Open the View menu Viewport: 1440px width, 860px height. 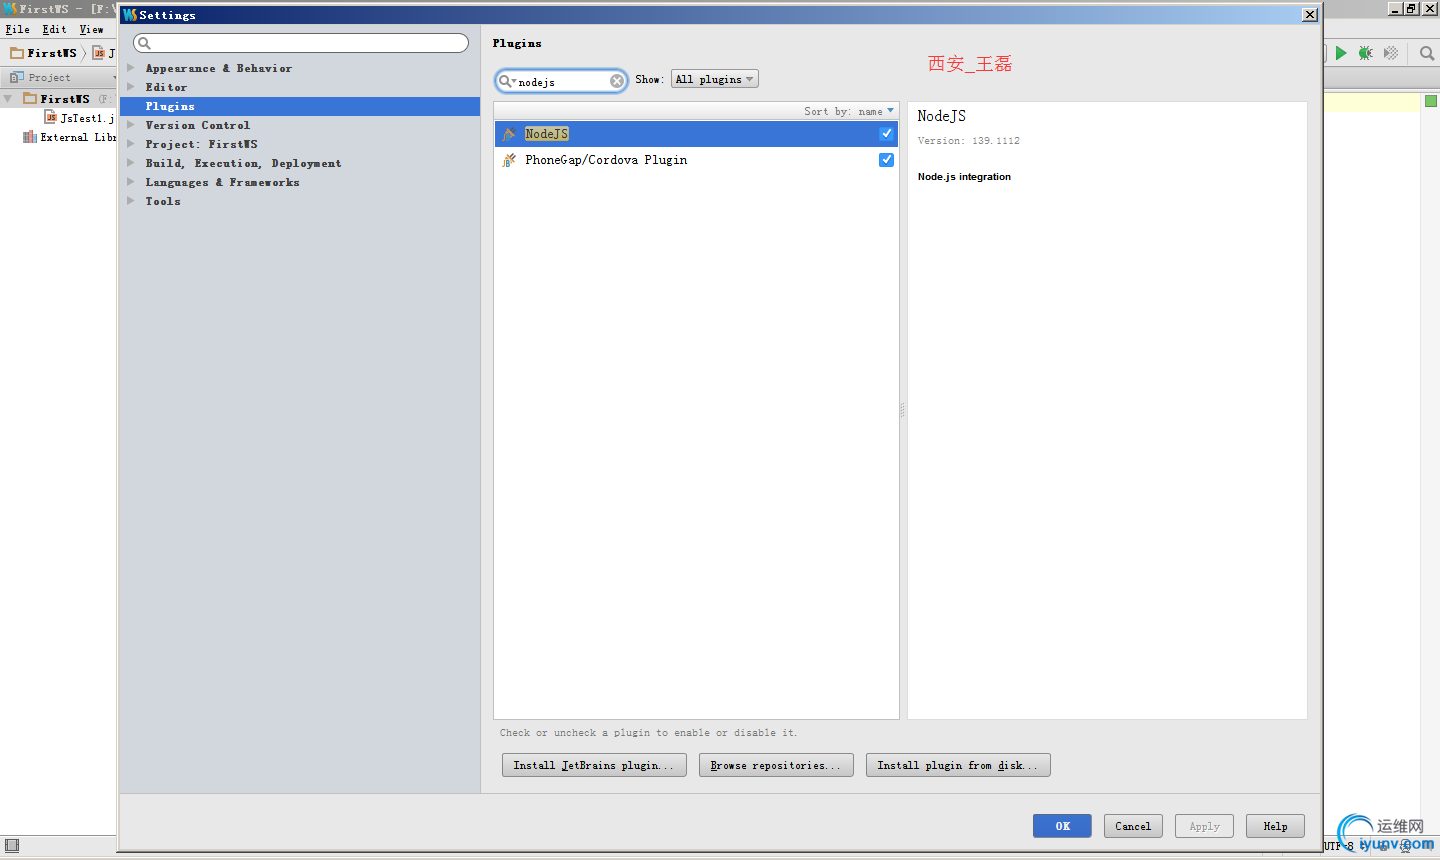[91, 30]
